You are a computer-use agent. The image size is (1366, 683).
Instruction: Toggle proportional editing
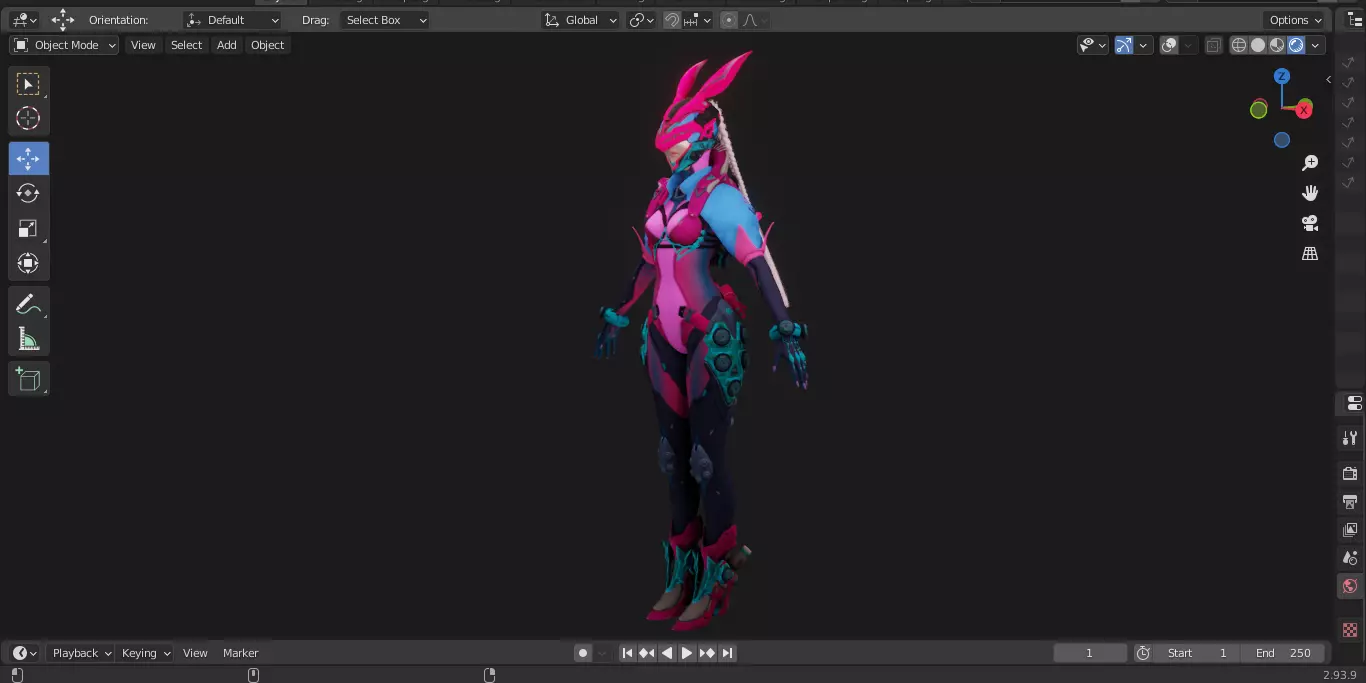[728, 20]
